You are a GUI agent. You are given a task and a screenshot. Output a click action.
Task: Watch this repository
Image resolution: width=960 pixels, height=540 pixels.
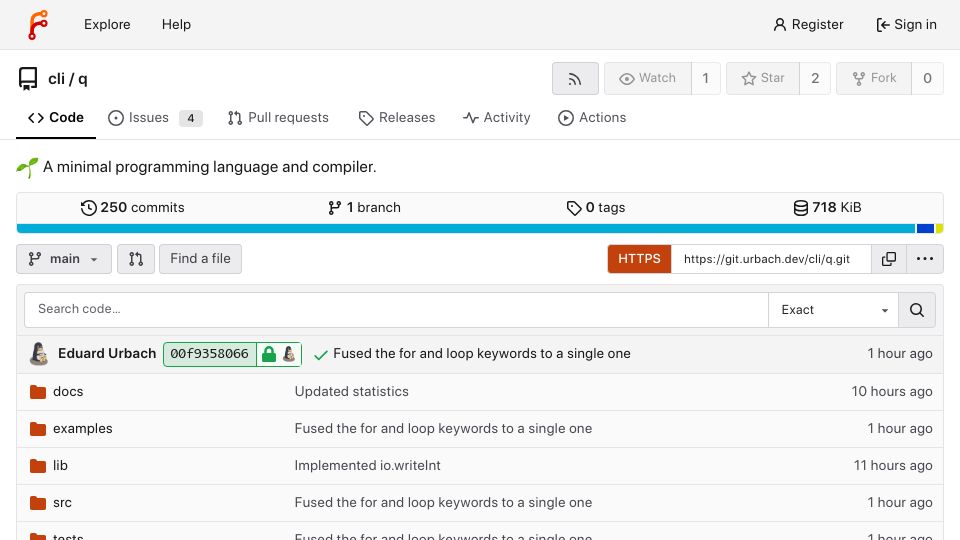click(x=648, y=78)
